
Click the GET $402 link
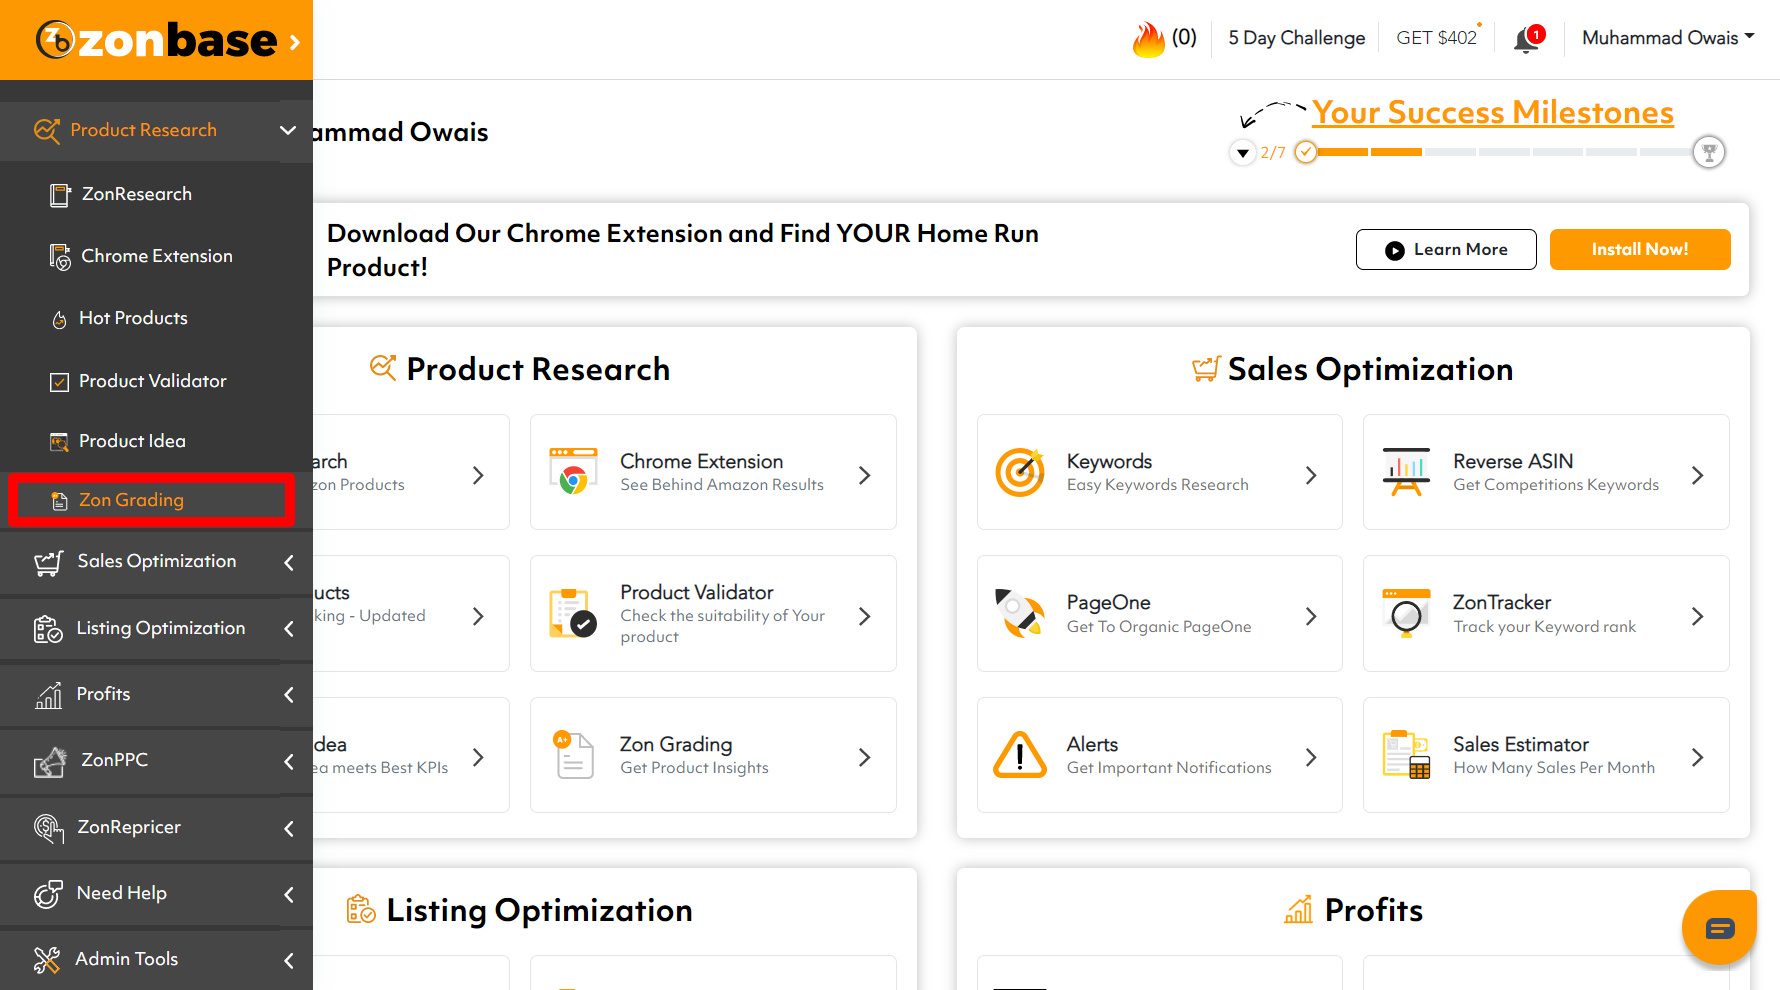tap(1436, 38)
